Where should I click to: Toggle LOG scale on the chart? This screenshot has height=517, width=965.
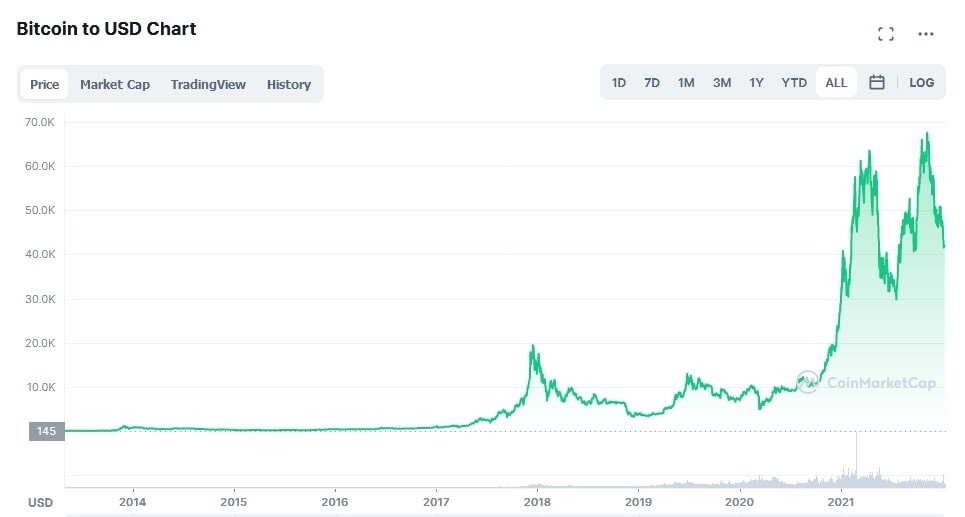point(921,82)
